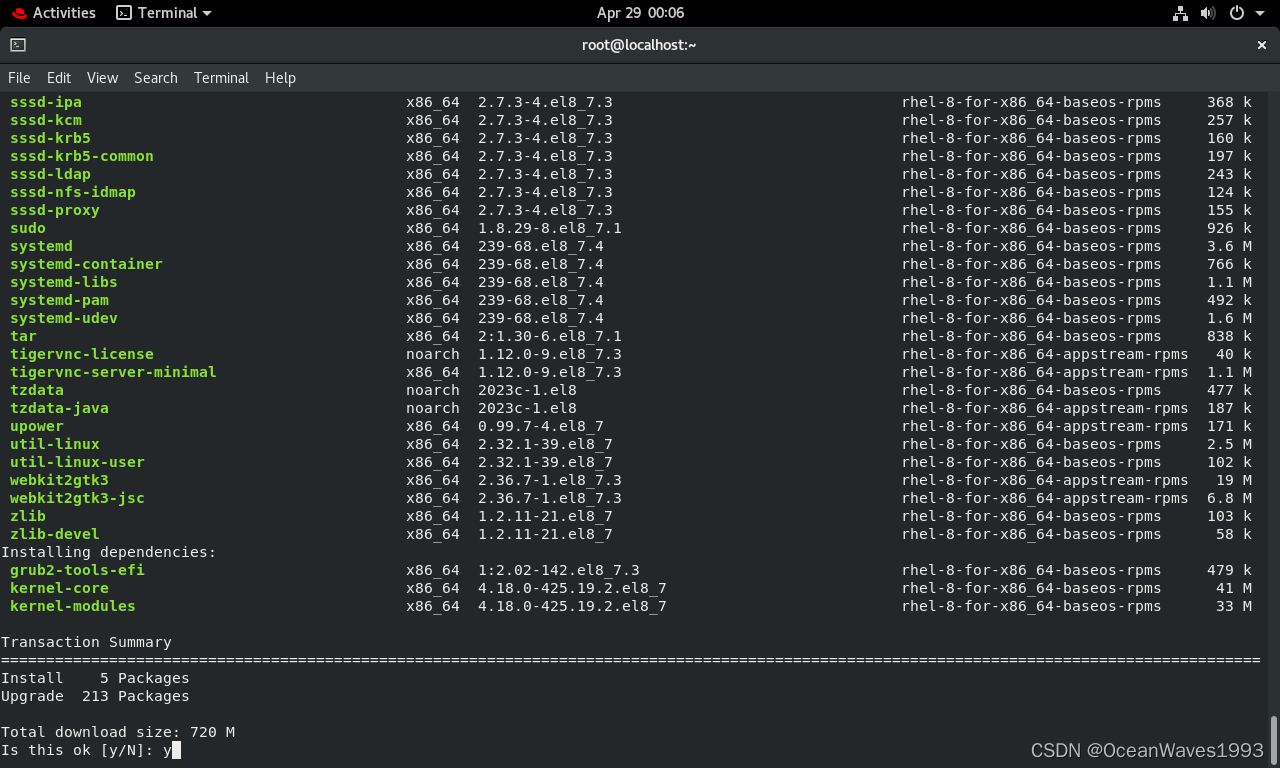Click the systemd-pam package name
Screen dimensions: 1280x768
59,300
